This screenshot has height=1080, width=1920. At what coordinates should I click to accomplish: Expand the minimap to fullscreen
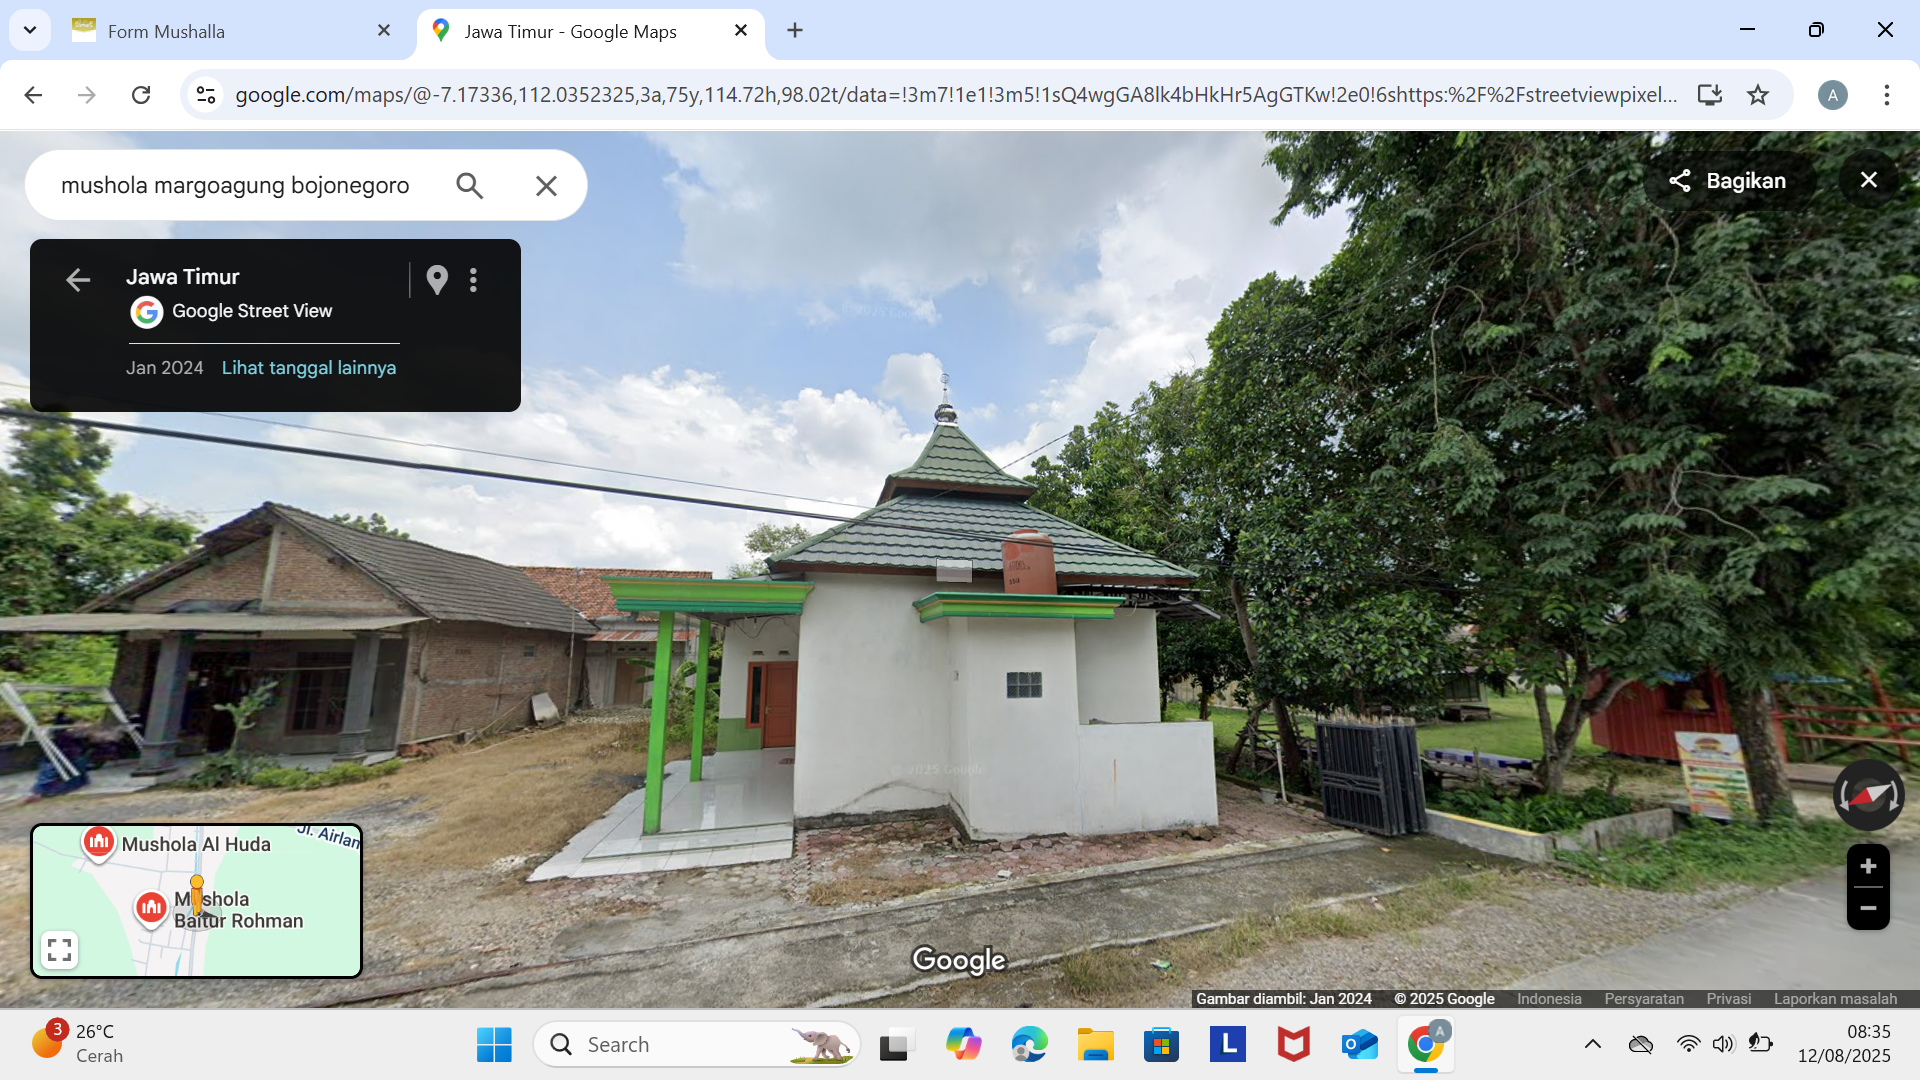(60, 950)
